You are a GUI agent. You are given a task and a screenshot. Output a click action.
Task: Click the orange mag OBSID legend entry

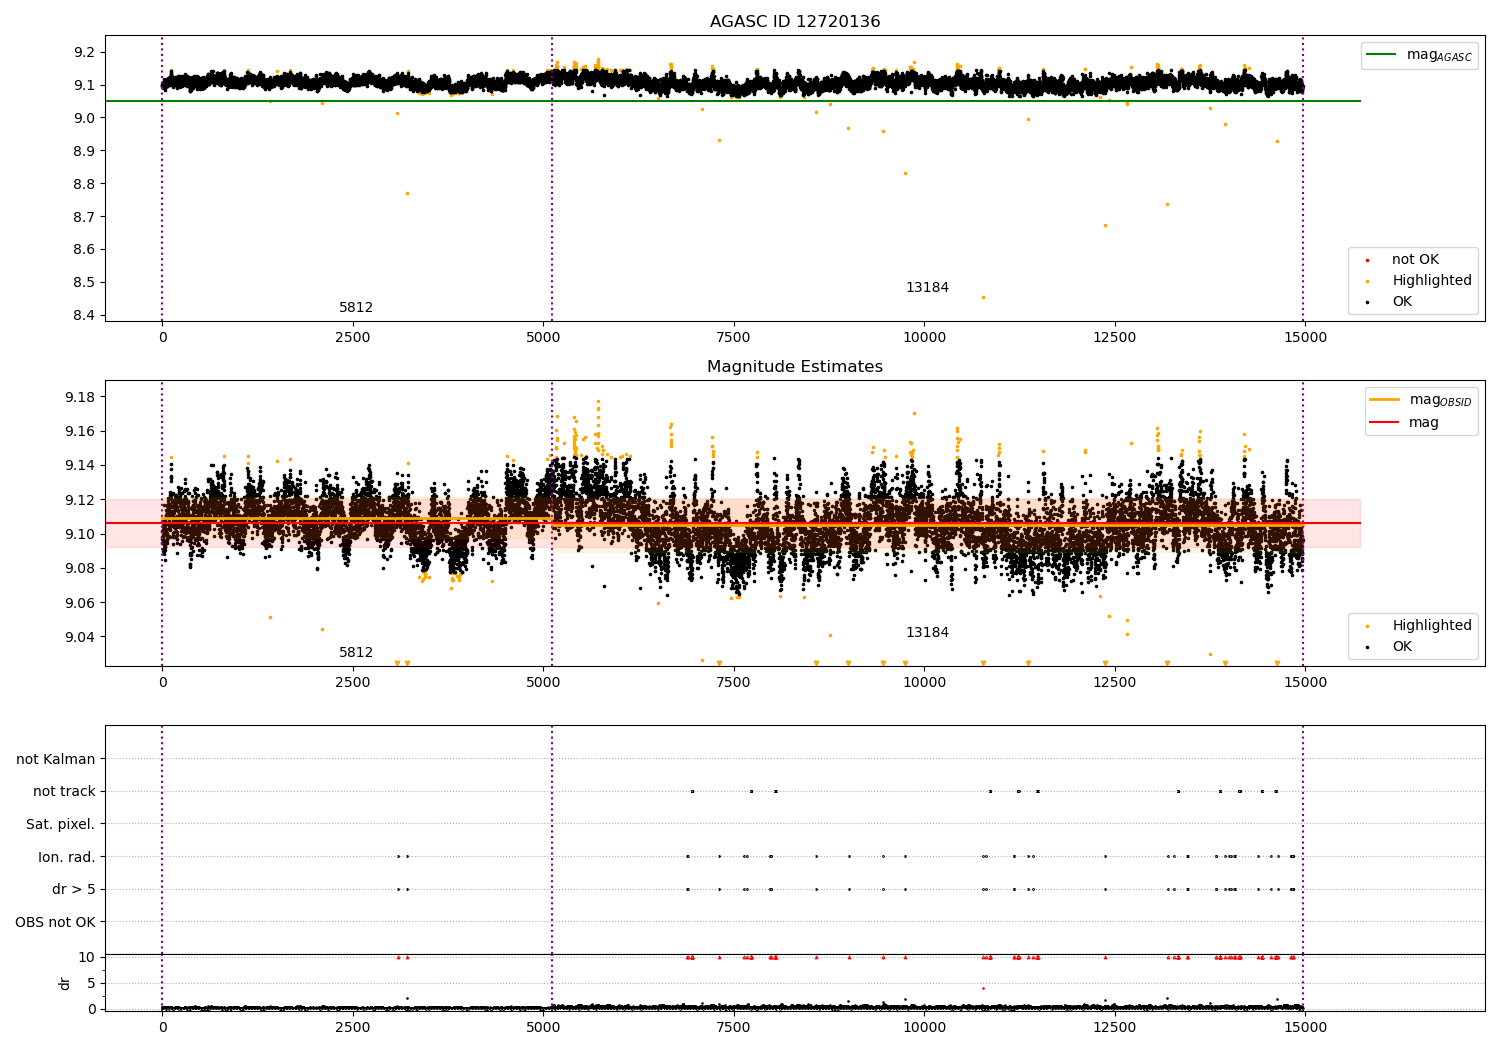coord(1421,400)
